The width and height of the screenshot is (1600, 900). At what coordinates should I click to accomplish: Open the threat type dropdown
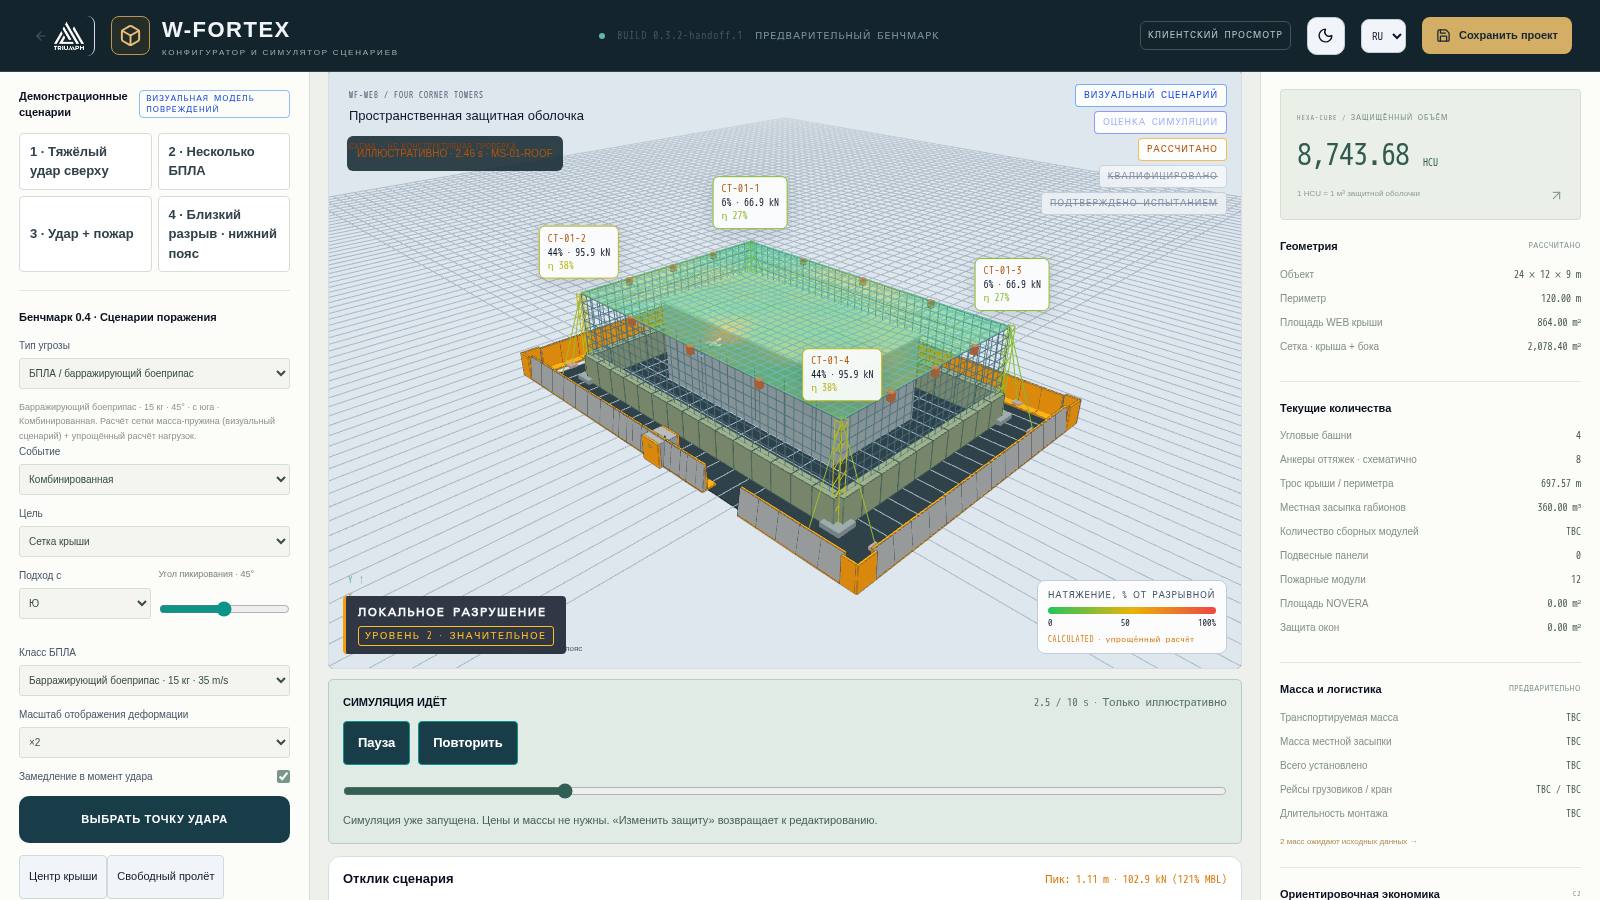(x=154, y=373)
